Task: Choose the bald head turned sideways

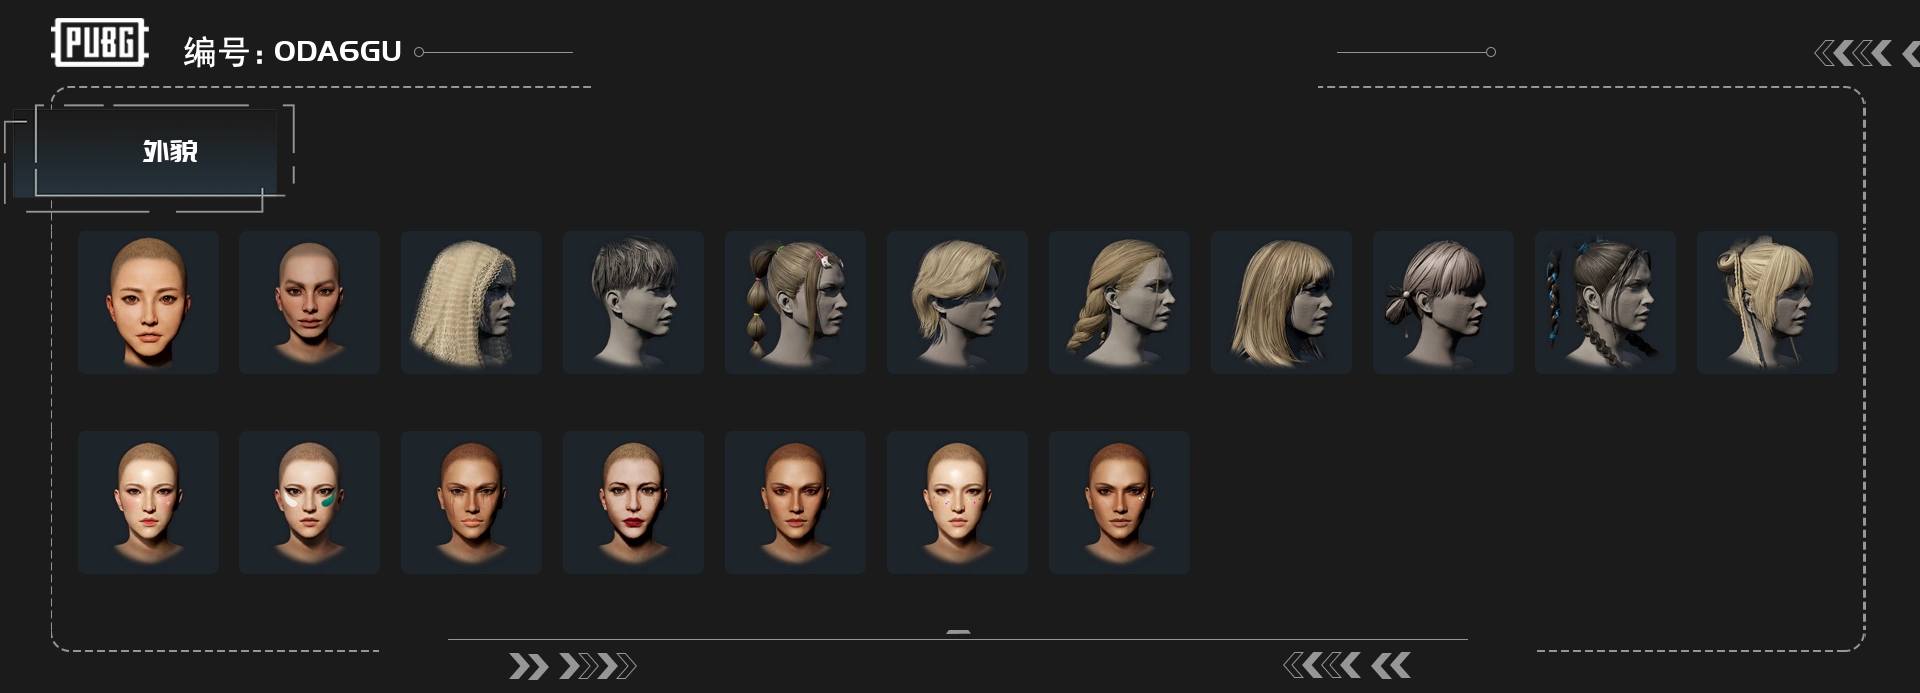Action: click(309, 302)
